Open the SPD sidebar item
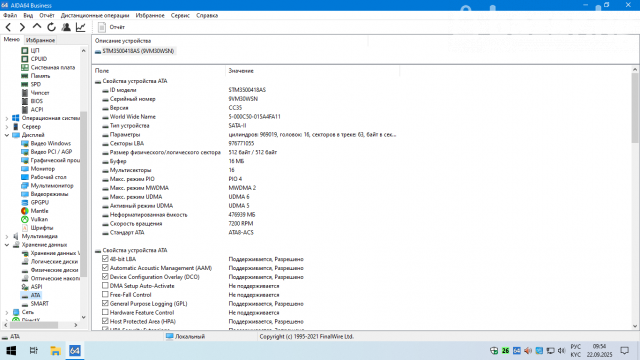Image resolution: width=640 pixels, height=360 pixels. coord(36,84)
